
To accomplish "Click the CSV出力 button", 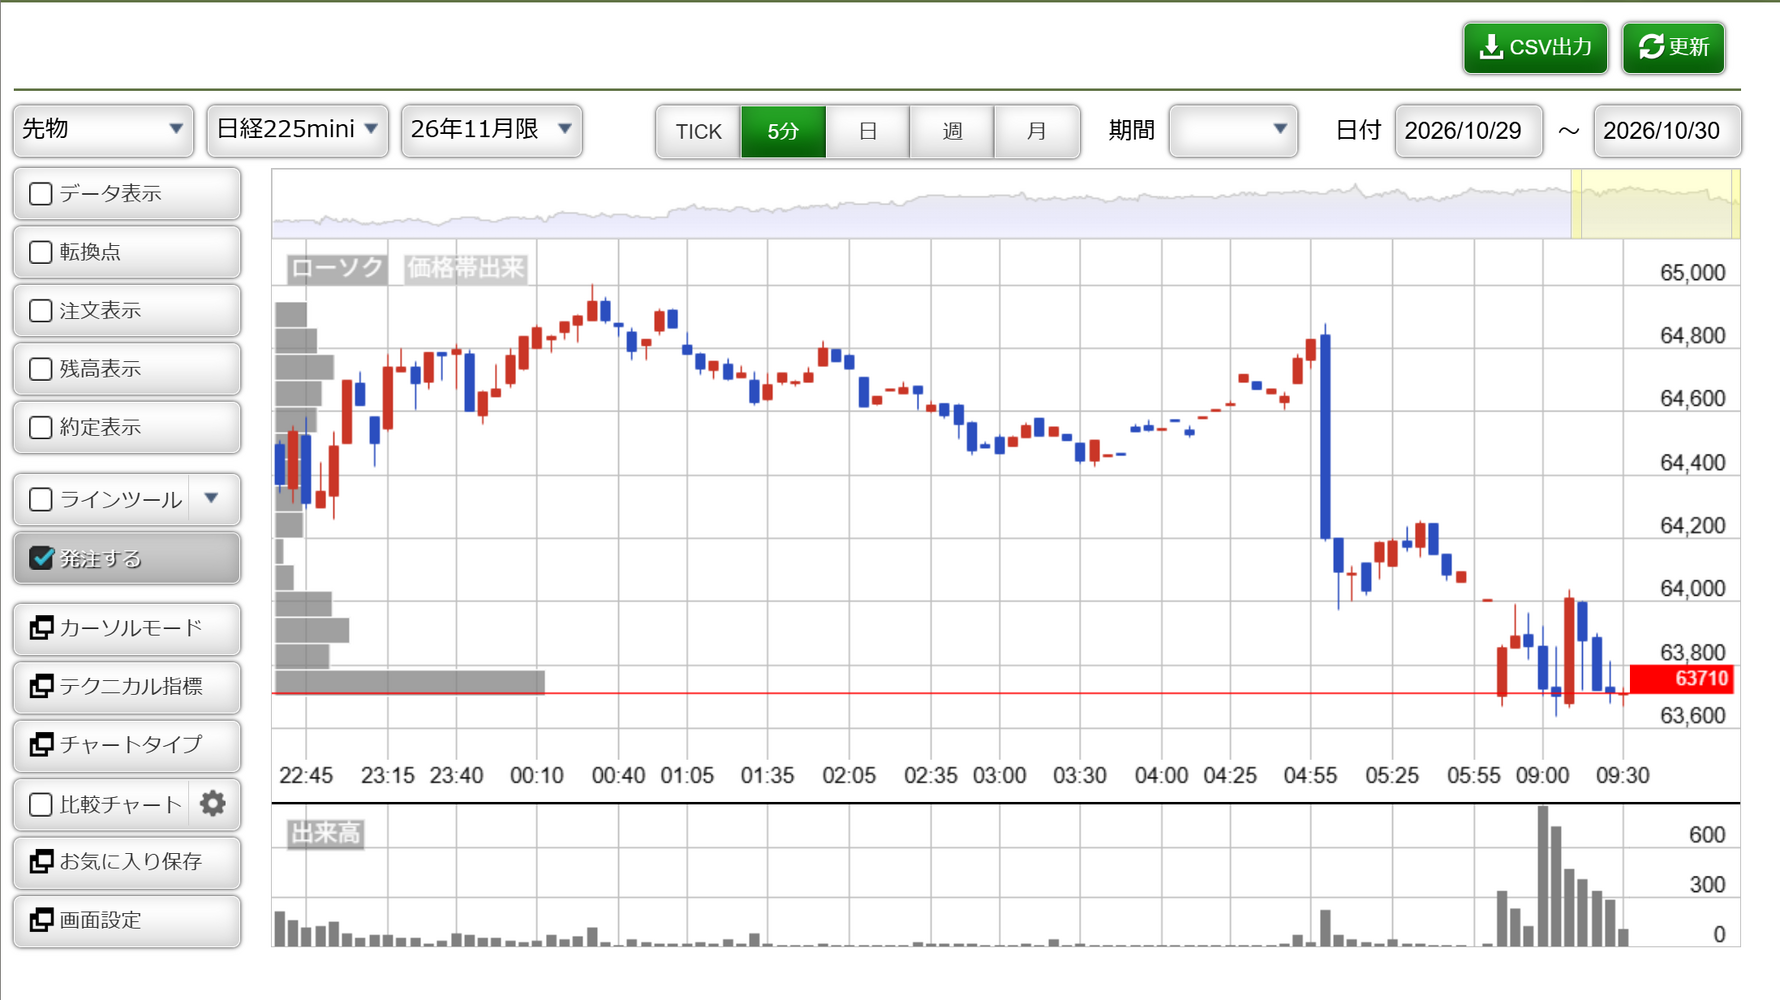I will pyautogui.click(x=1535, y=48).
